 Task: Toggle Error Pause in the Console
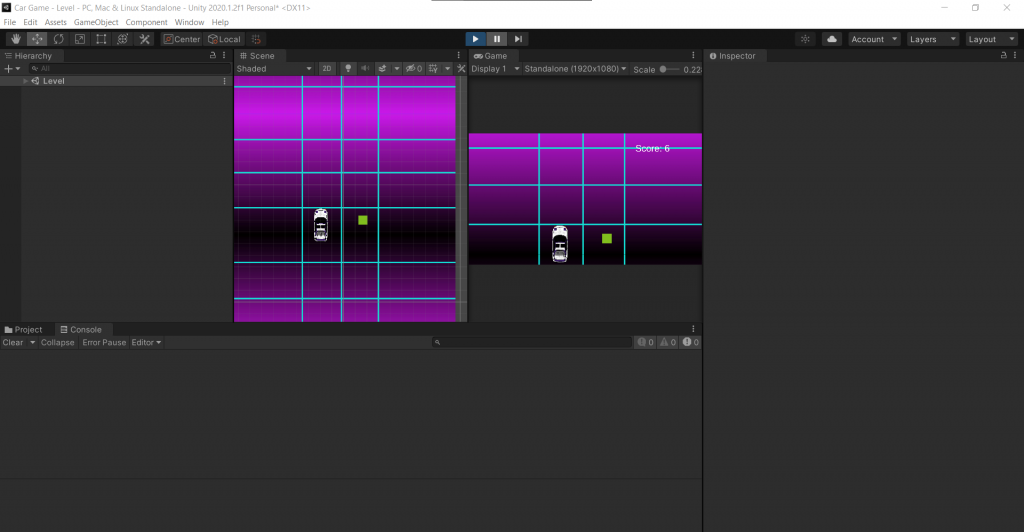(104, 342)
